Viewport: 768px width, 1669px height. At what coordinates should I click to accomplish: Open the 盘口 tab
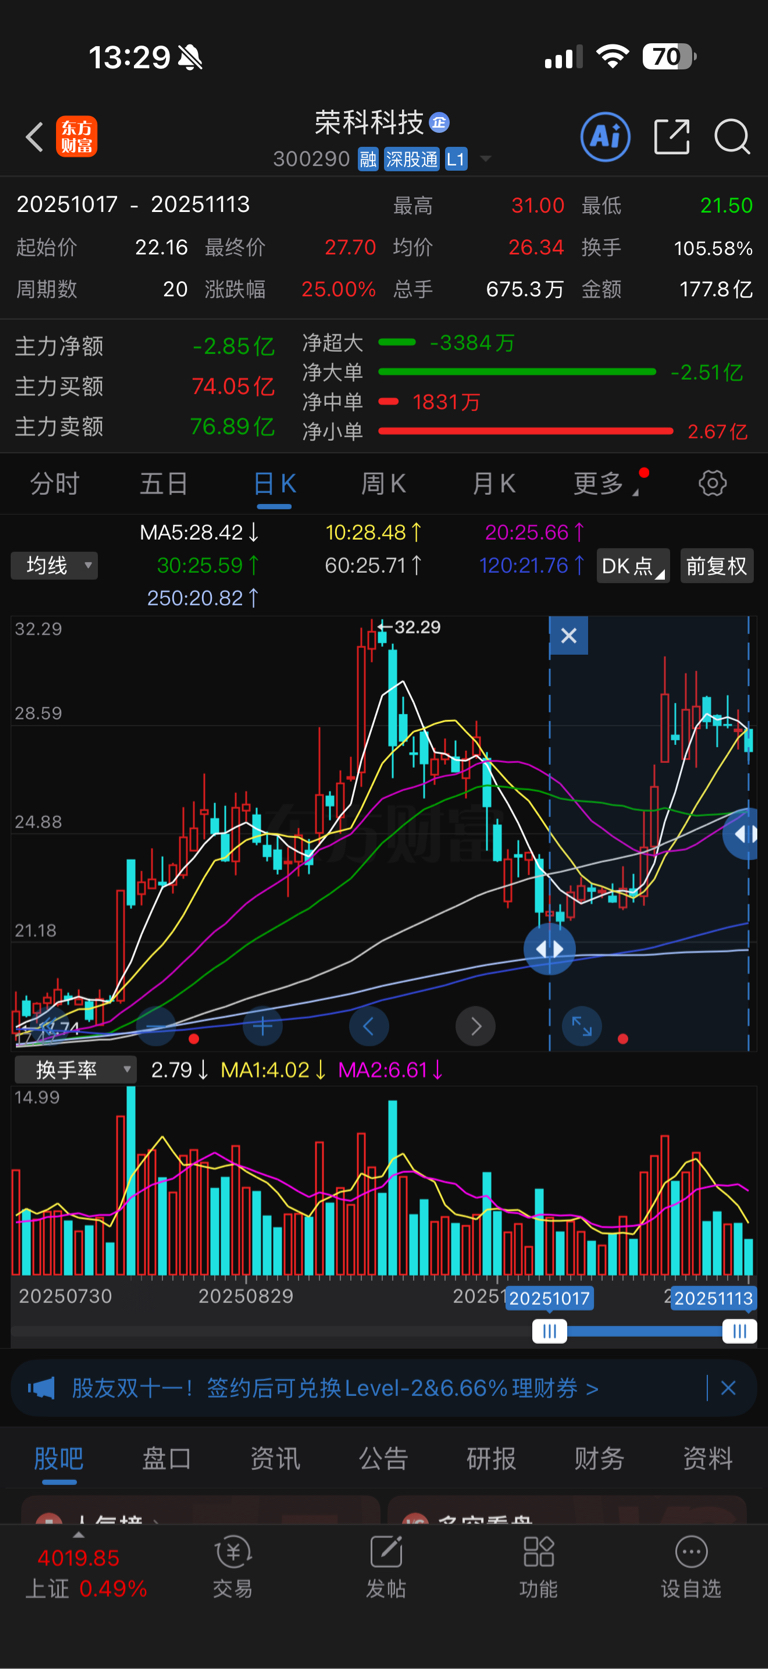167,1459
